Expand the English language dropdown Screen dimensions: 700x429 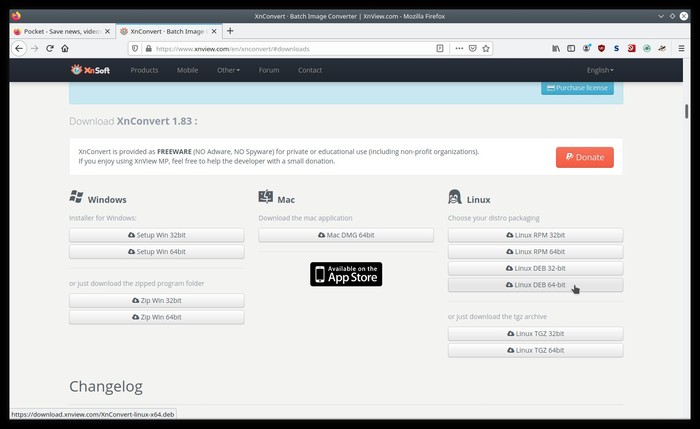(x=600, y=70)
